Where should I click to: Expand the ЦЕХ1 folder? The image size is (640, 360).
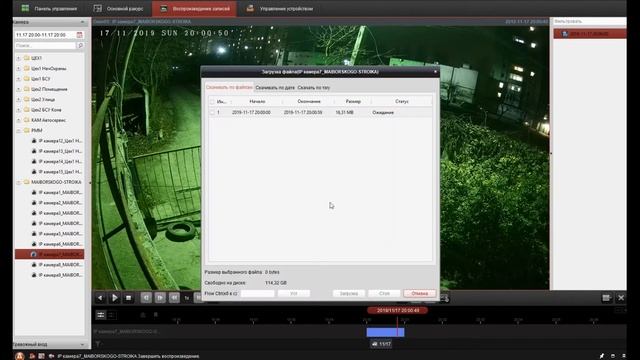tap(18, 58)
